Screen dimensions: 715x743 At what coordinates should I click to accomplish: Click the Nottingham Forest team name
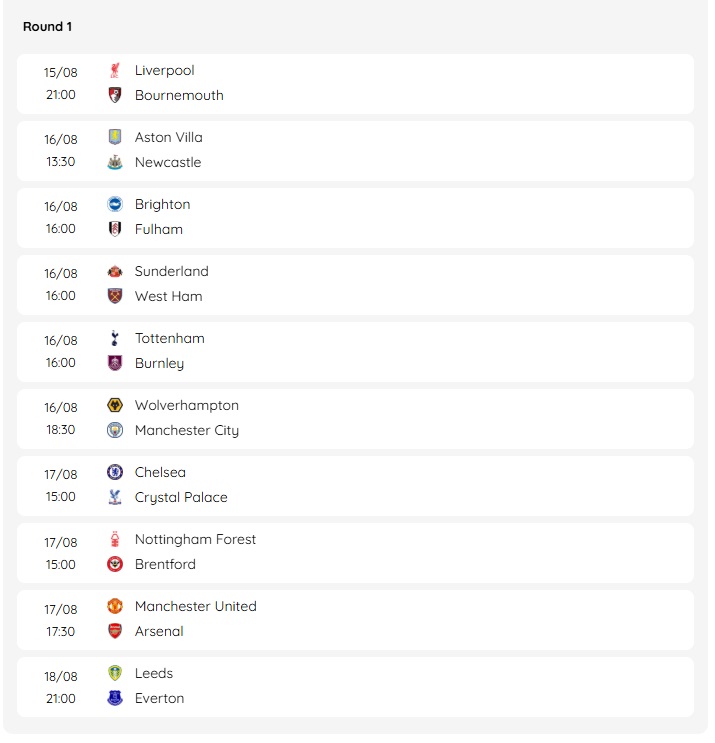pos(195,539)
